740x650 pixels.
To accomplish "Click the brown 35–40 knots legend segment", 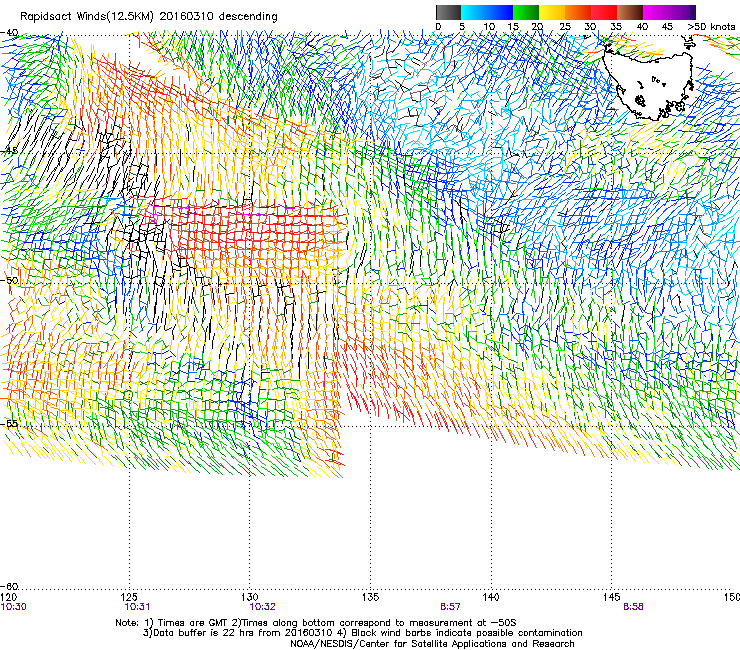I will (630, 12).
